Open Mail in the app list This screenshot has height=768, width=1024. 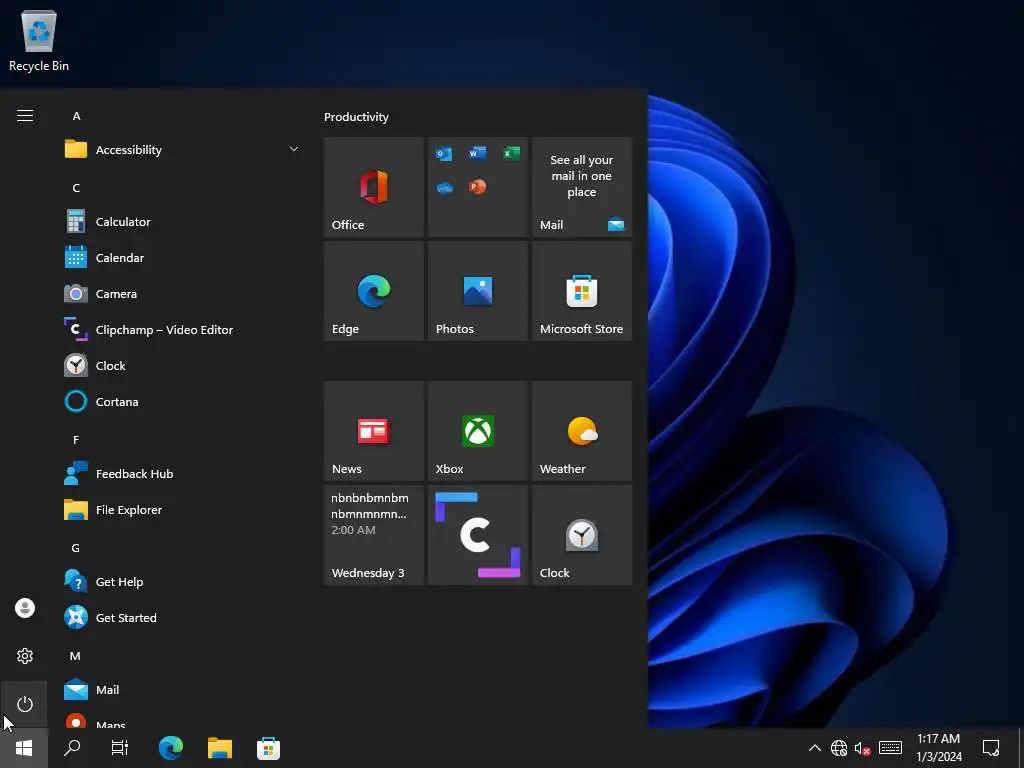pyautogui.click(x=183, y=690)
